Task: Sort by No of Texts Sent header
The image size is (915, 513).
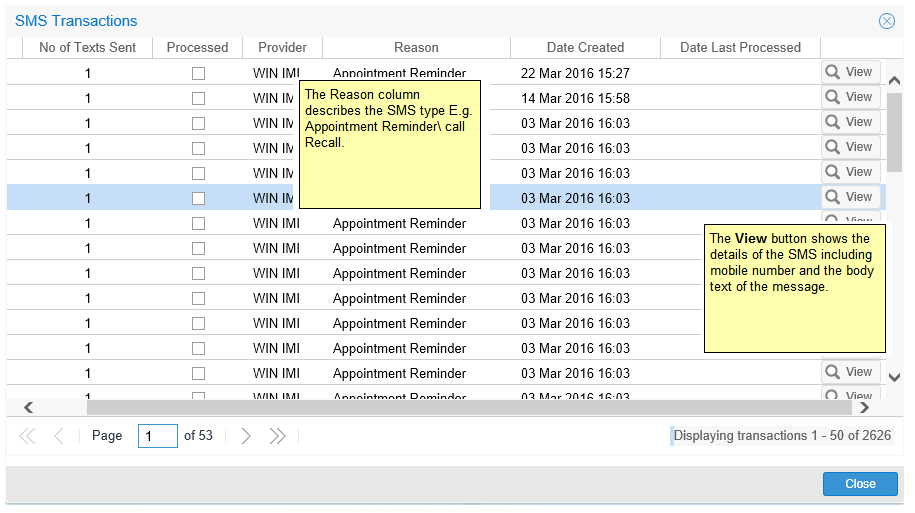Action: (x=87, y=47)
